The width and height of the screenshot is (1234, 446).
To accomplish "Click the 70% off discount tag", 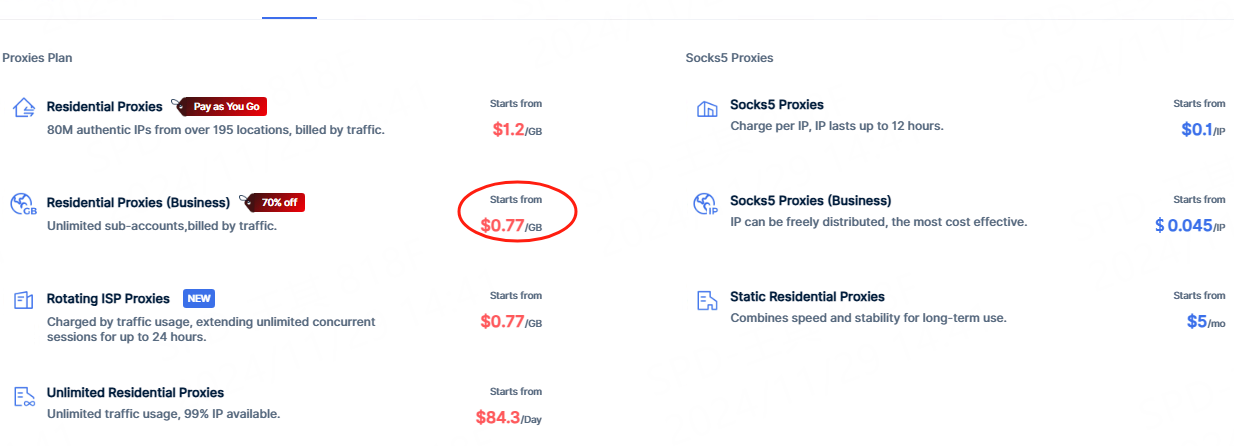I will (279, 202).
